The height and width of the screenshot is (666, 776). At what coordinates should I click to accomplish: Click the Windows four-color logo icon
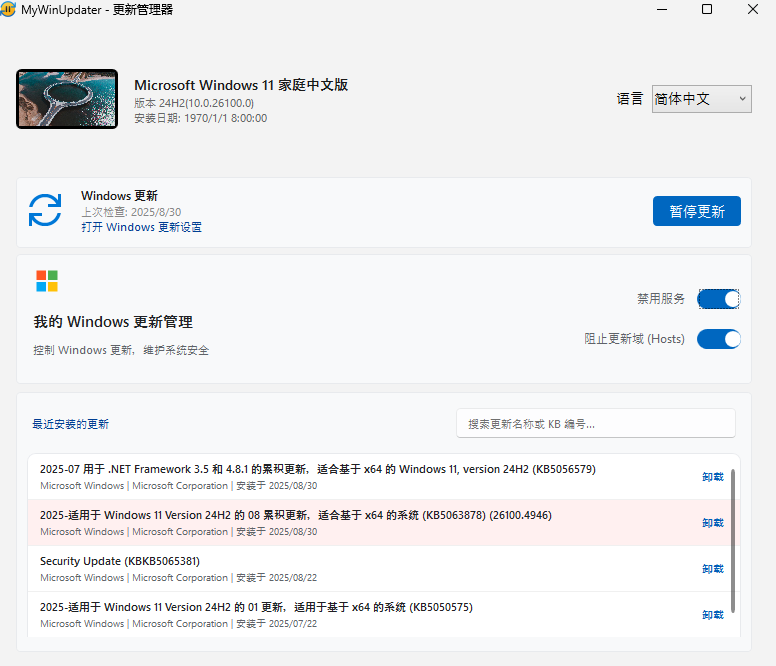[x=47, y=281]
